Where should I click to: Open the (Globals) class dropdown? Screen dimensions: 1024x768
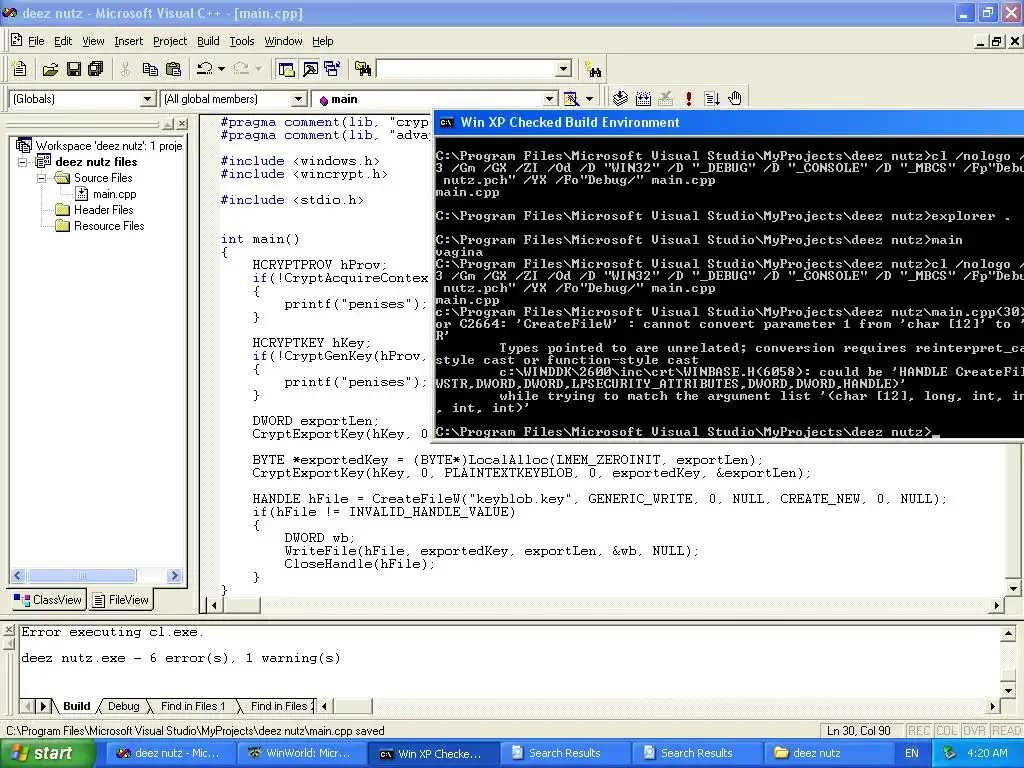pos(148,99)
